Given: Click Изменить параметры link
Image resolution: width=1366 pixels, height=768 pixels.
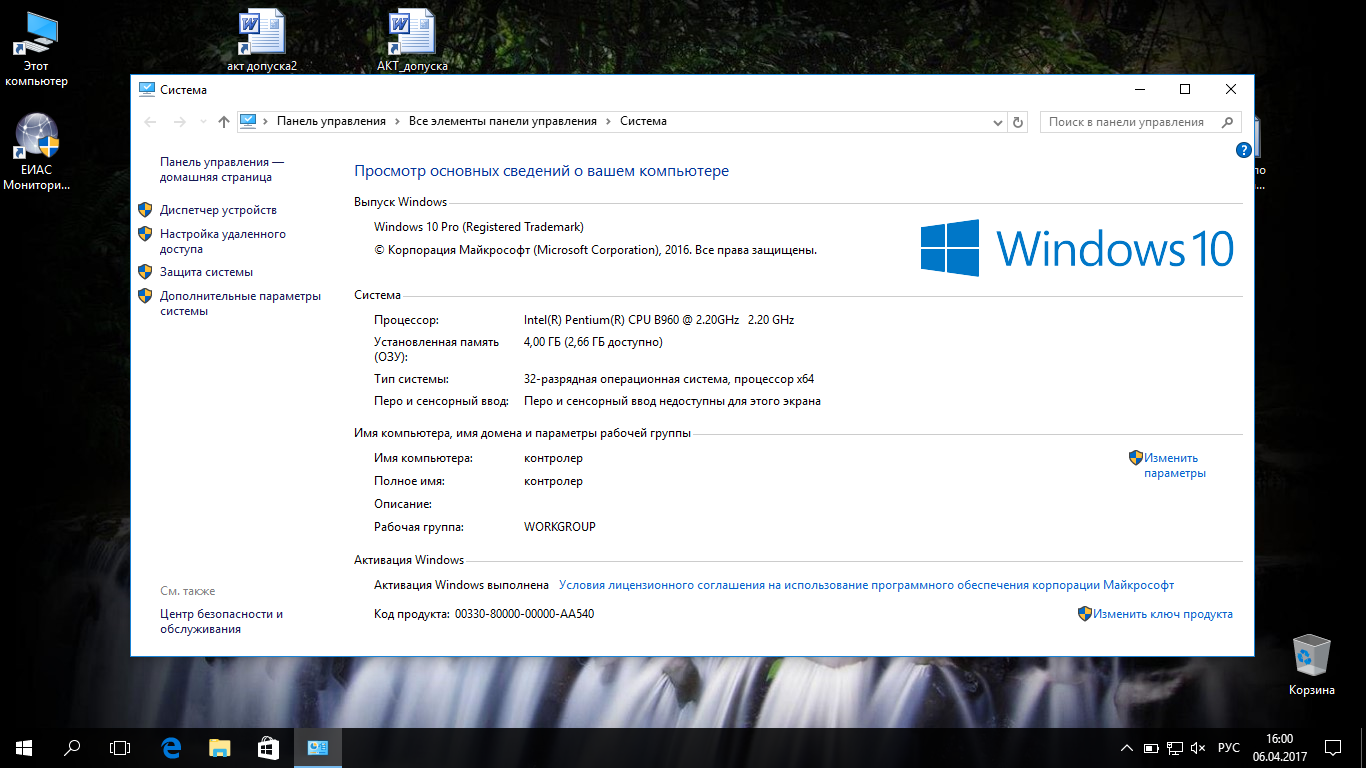Looking at the screenshot, I should (x=1175, y=466).
